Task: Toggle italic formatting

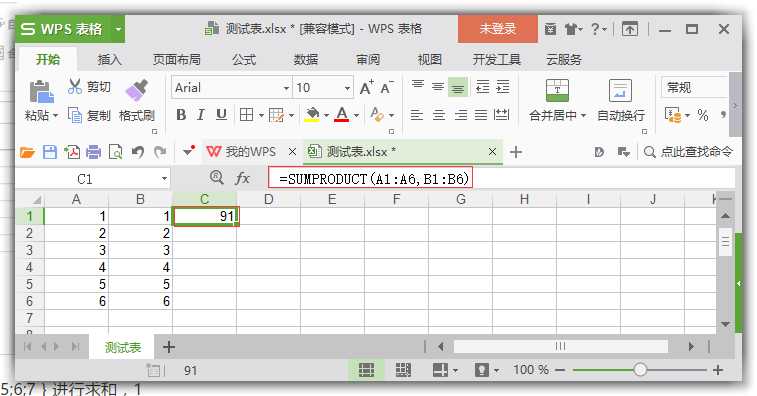Action: [200, 115]
